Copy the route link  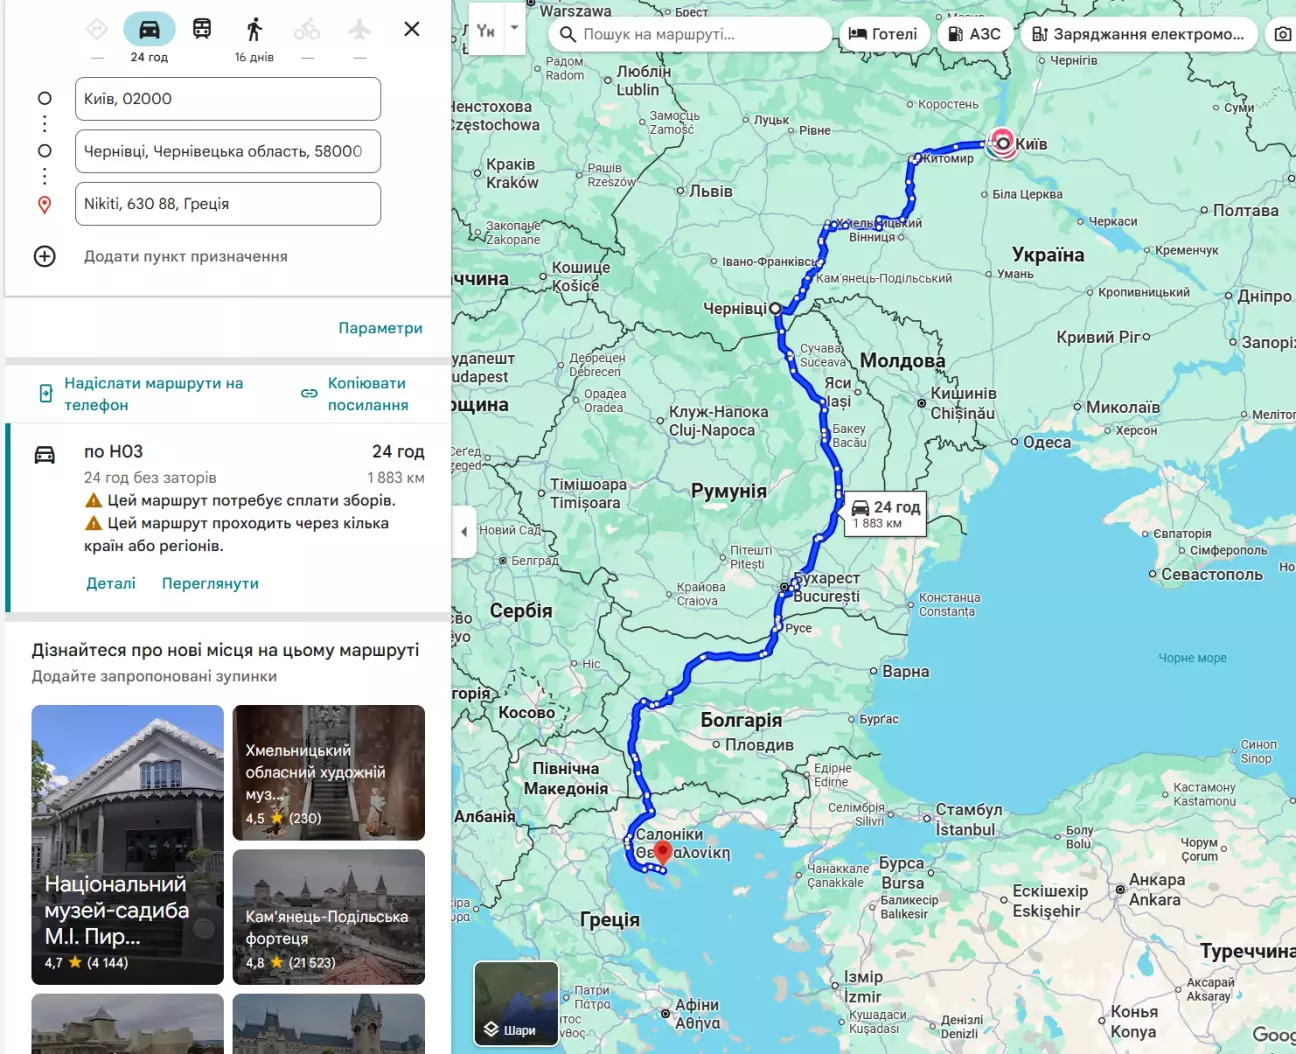[367, 394]
